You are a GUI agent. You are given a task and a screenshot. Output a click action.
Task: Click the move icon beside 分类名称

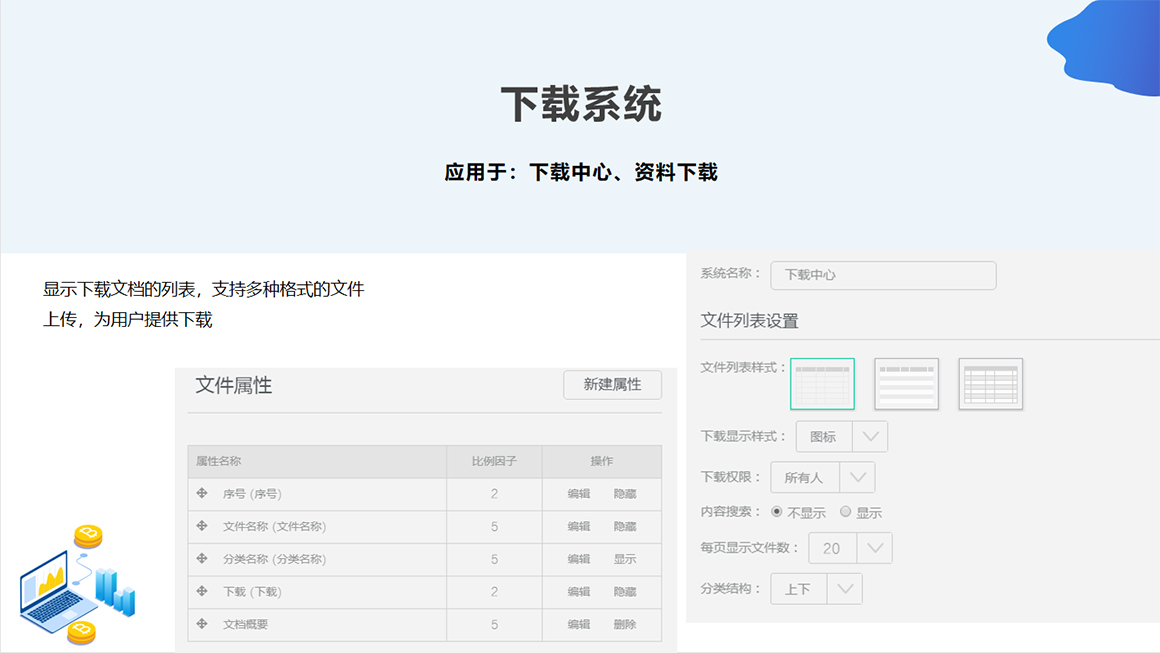pos(202,559)
